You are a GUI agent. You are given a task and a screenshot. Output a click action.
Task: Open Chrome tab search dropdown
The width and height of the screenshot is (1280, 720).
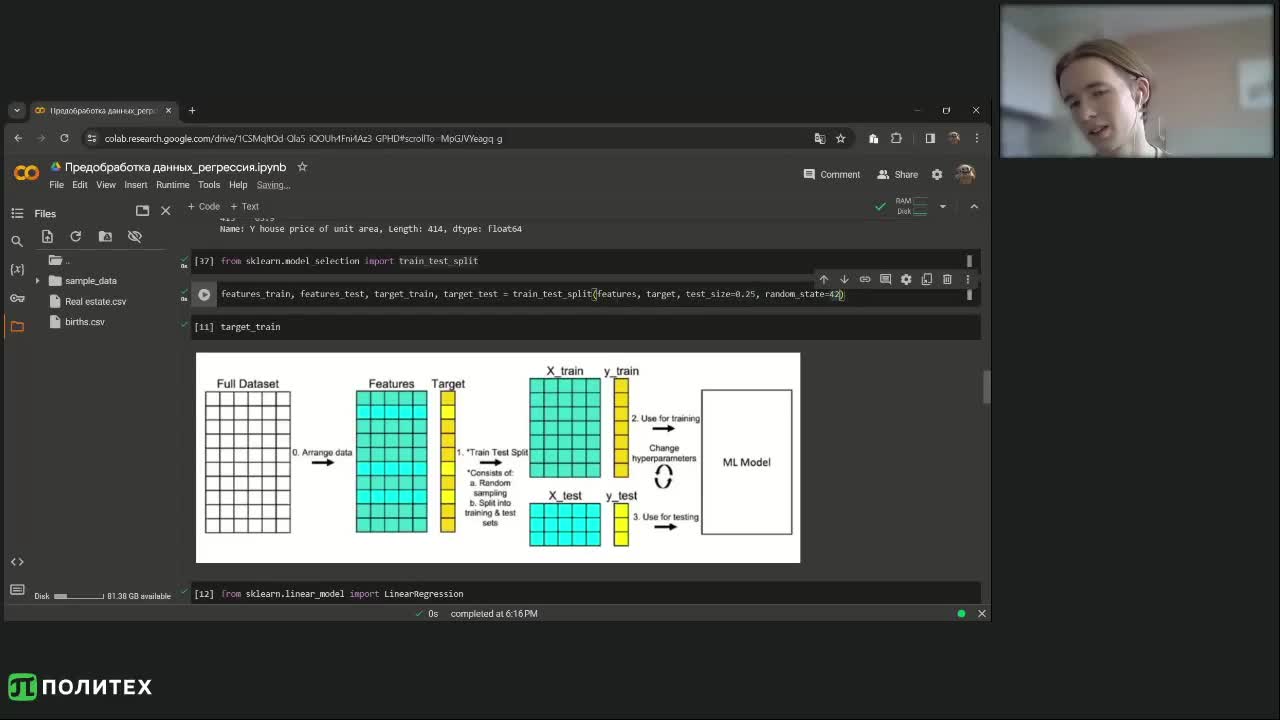coord(17,110)
